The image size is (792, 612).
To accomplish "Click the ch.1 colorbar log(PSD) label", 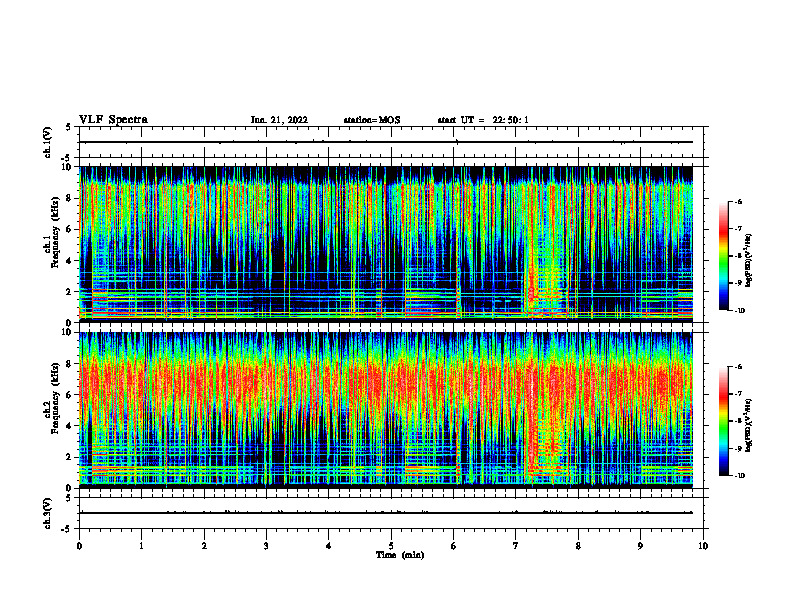I will [x=749, y=260].
